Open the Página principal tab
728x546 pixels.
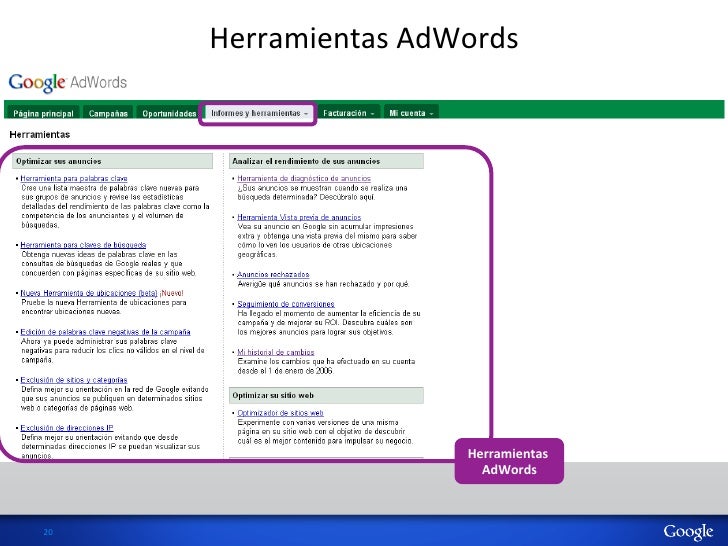[x=43, y=113]
